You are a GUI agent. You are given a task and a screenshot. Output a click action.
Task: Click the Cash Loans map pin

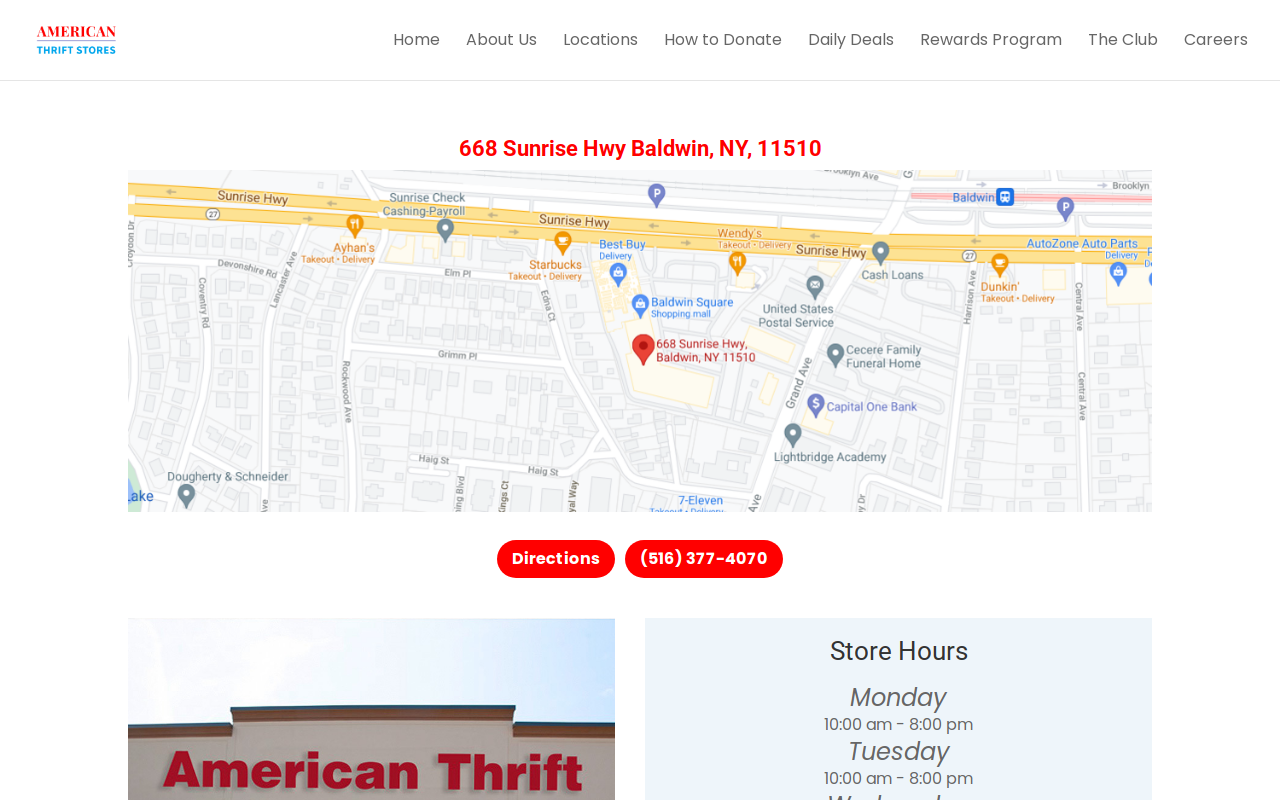tap(880, 253)
